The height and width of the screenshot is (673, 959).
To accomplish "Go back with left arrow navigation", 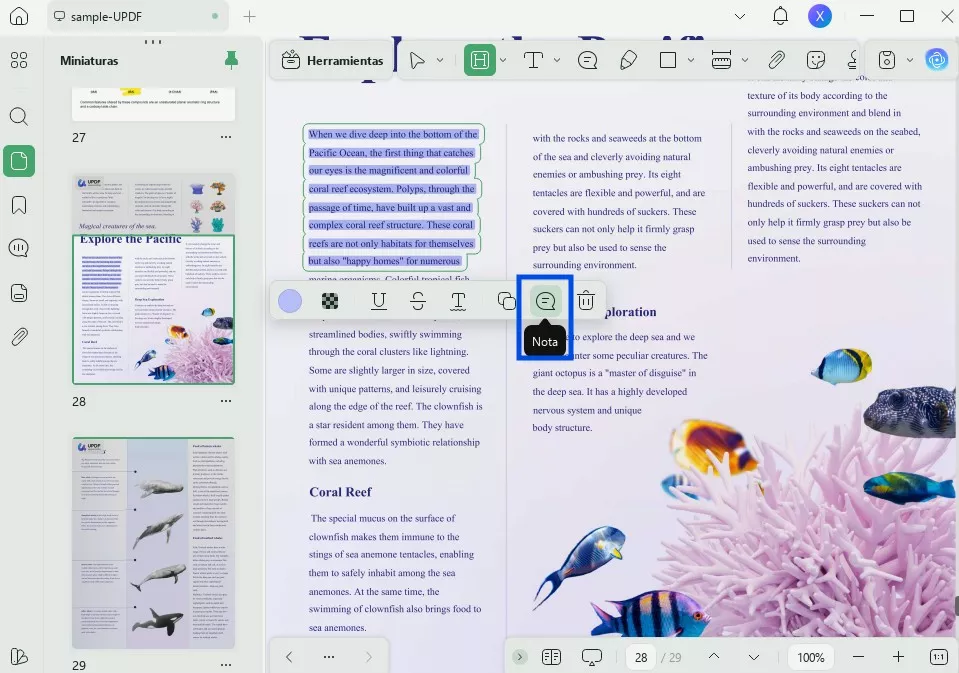I will (x=289, y=657).
